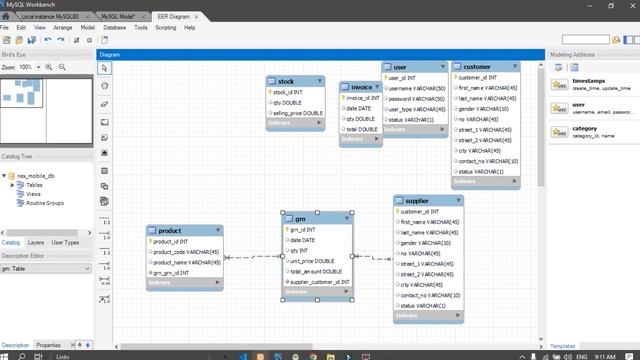Click the Catalog Tree horizontal scrollbar
640x360 pixels.
coord(42,233)
